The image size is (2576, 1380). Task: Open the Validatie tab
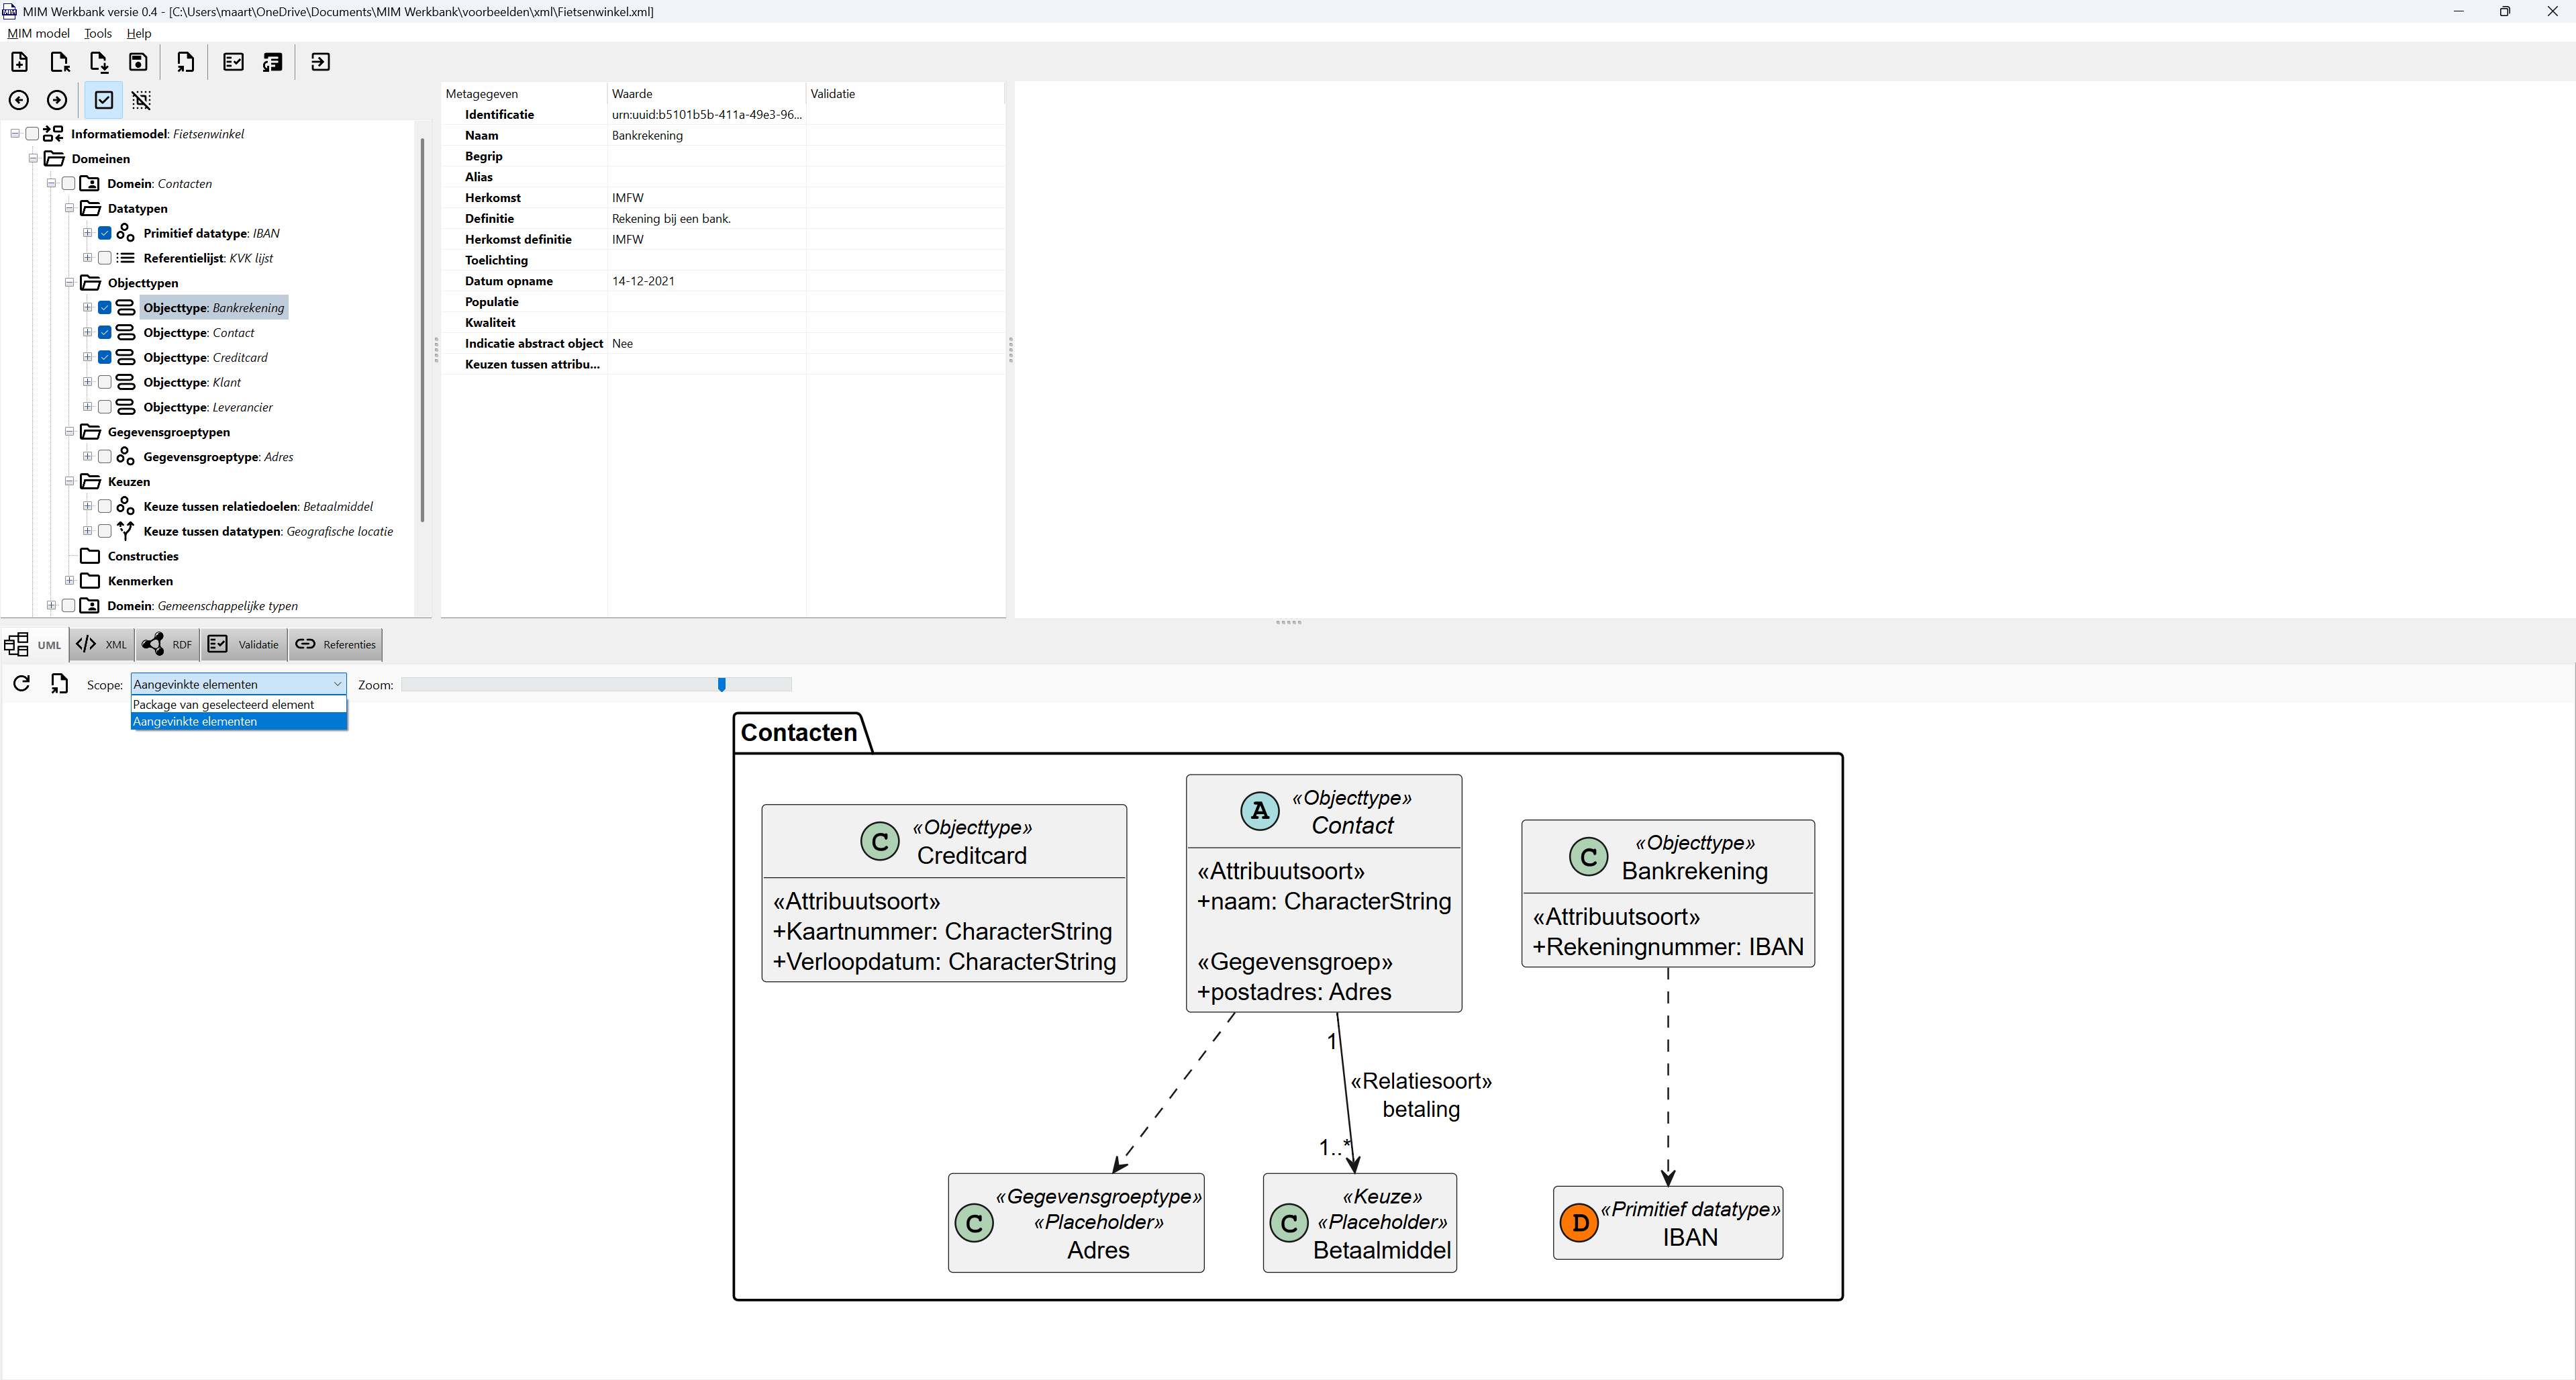click(243, 645)
